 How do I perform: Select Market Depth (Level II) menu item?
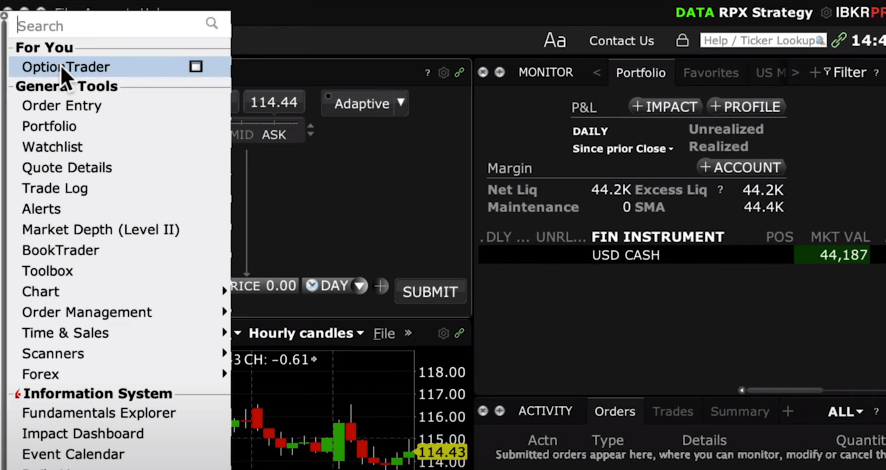(x=101, y=230)
